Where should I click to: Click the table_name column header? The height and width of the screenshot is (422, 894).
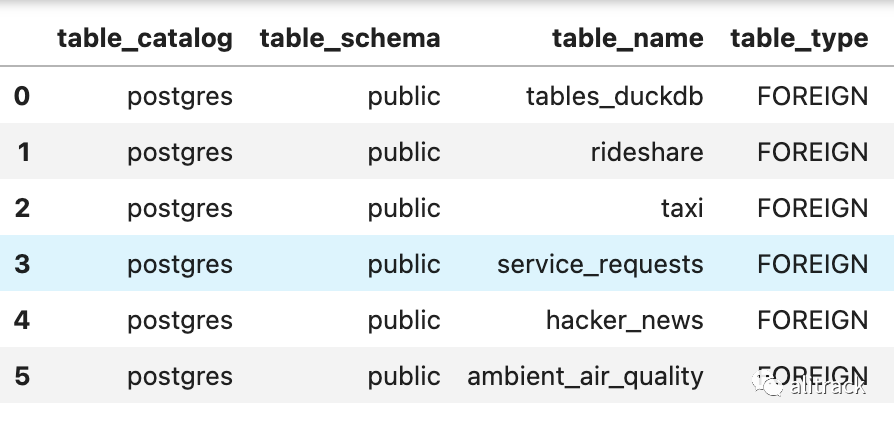click(x=628, y=39)
